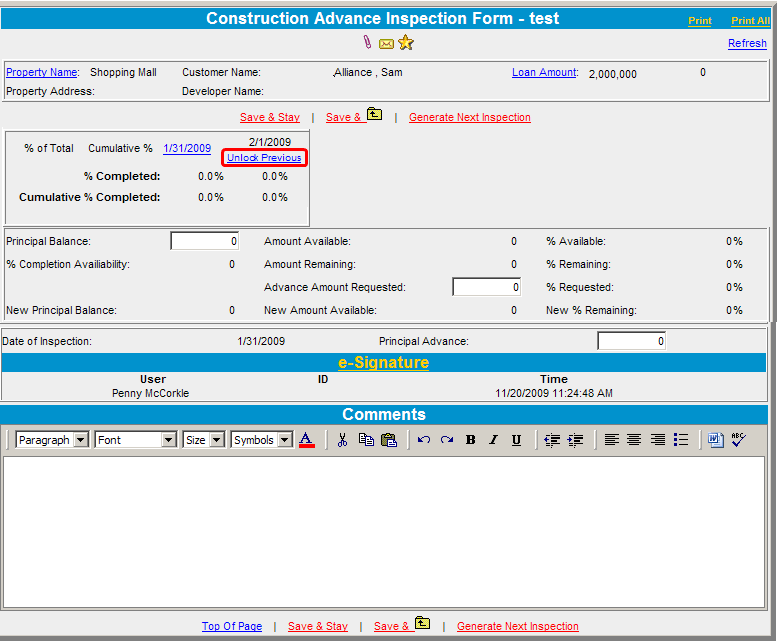The image size is (777, 642).
Task: Decrease indent in comments editor
Action: (552, 440)
